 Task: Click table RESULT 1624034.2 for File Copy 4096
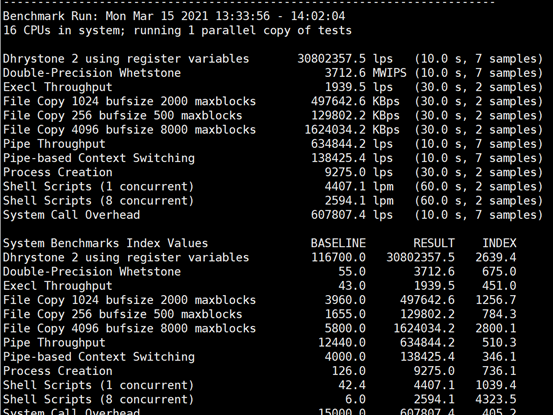(x=424, y=329)
